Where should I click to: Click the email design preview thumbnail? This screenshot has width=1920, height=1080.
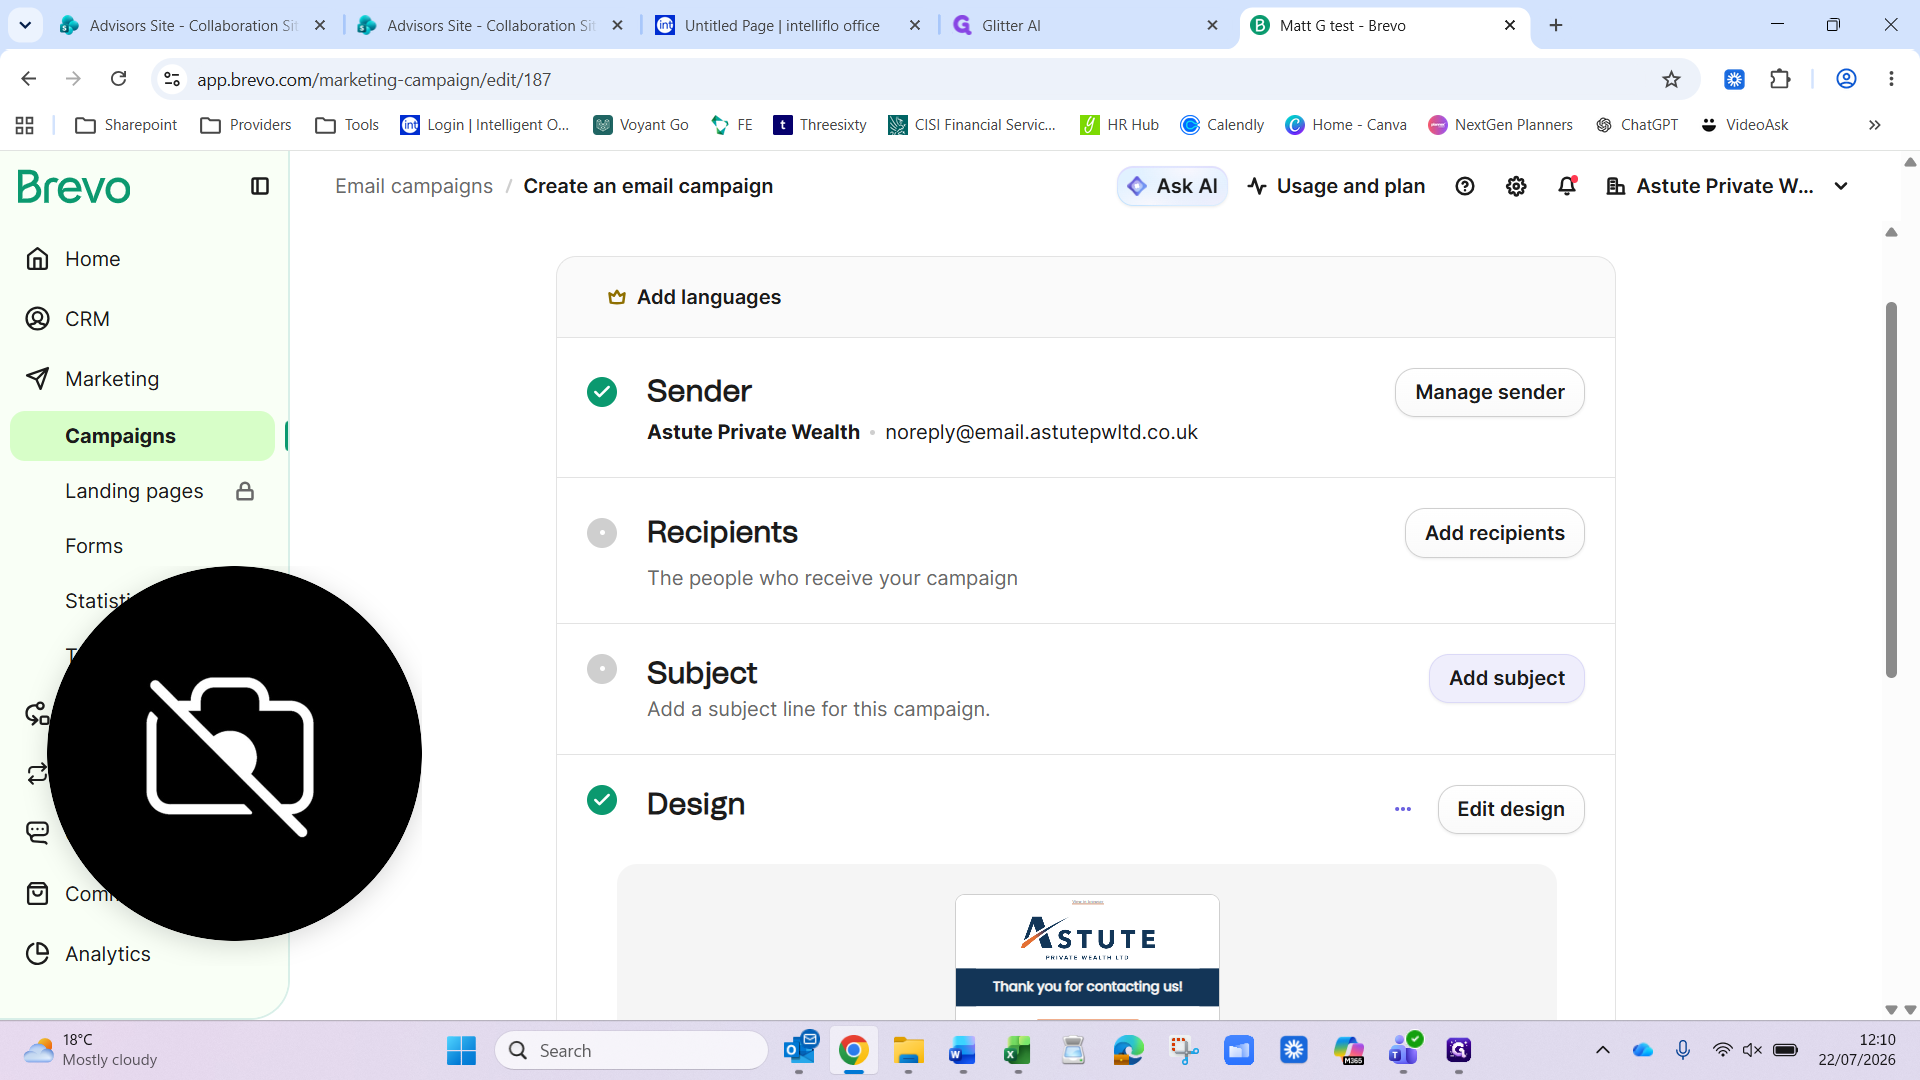click(x=1087, y=957)
